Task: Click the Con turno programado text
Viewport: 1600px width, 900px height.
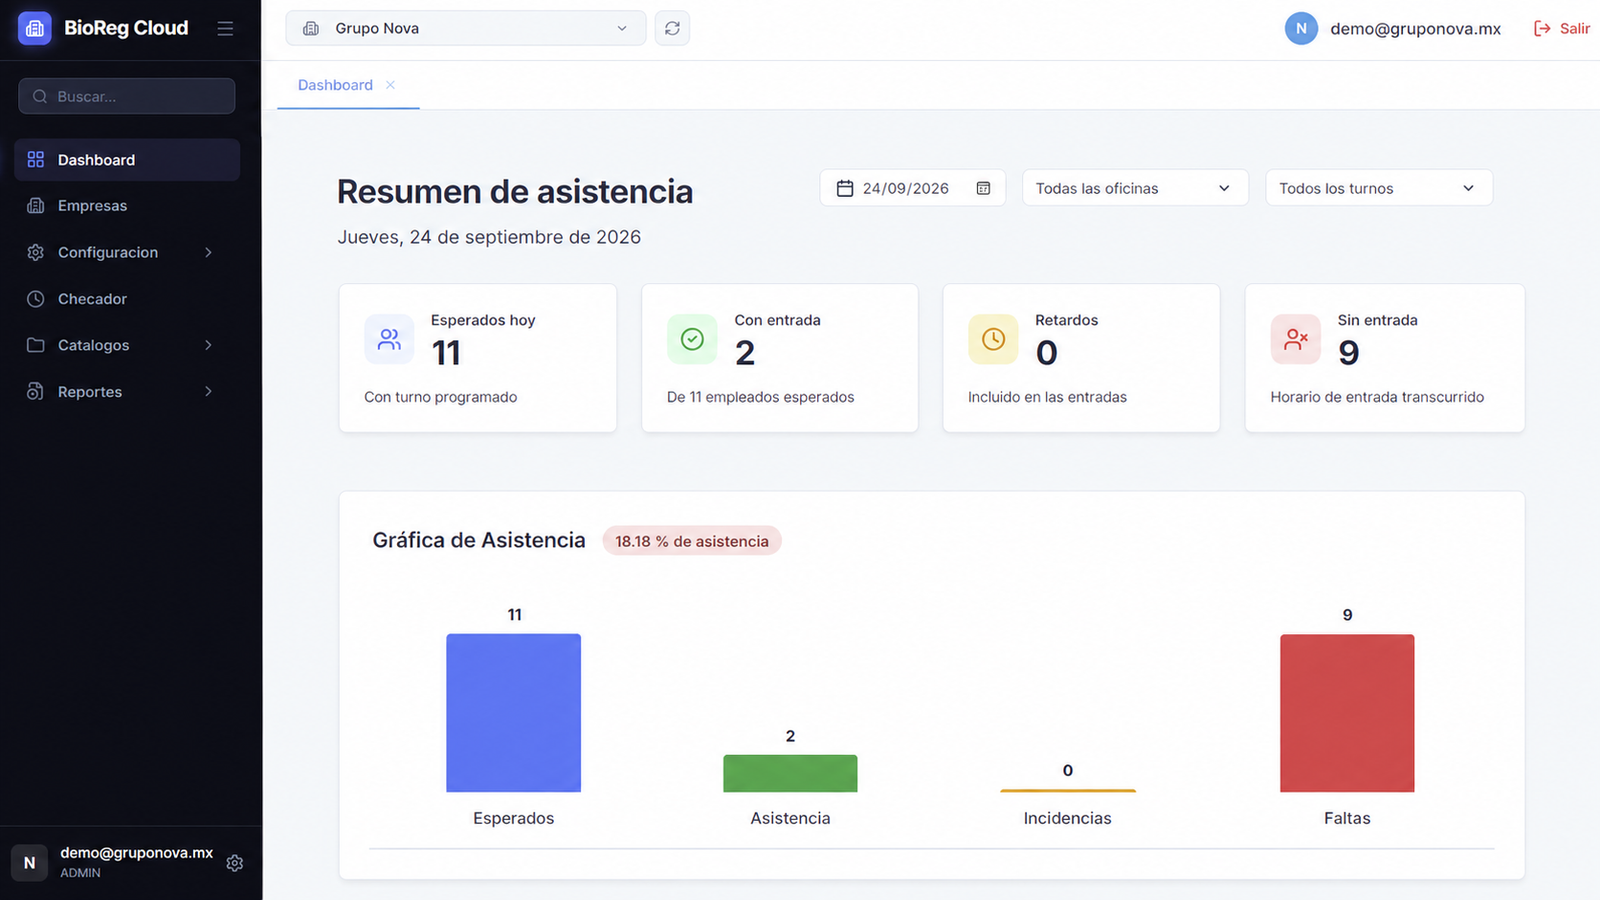Action: pos(441,397)
